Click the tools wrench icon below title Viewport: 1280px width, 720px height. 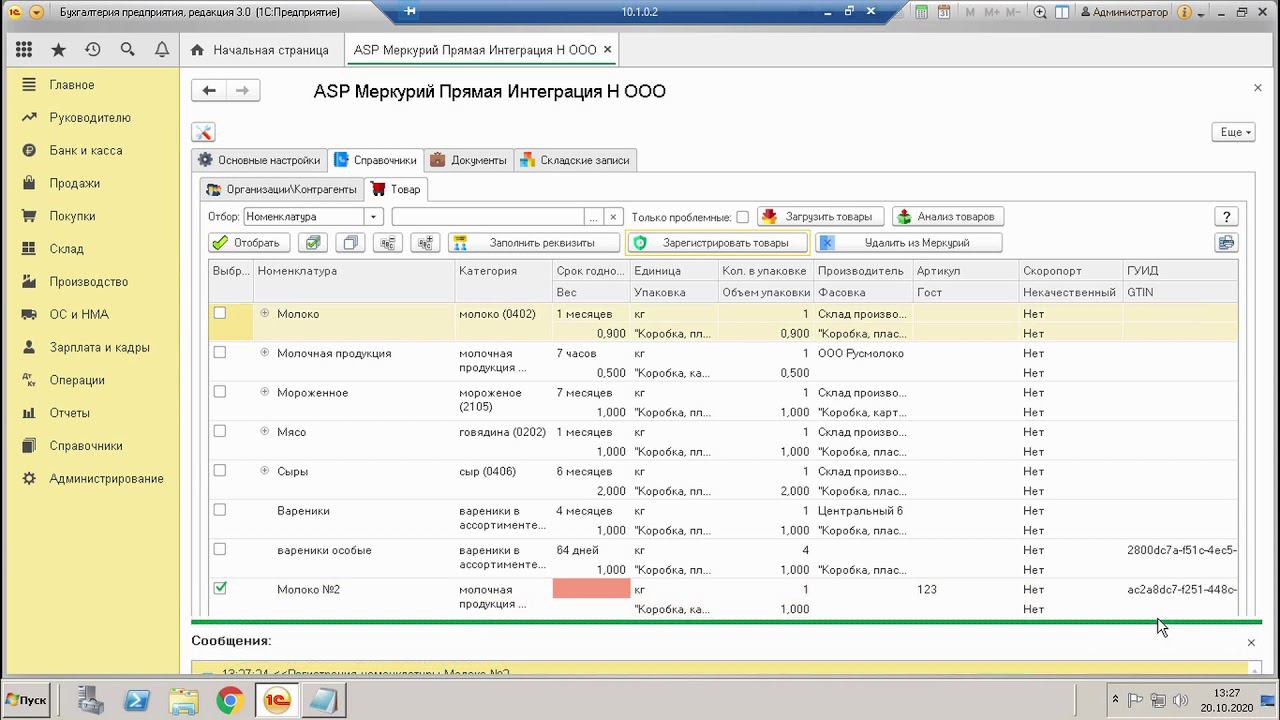click(x=203, y=133)
